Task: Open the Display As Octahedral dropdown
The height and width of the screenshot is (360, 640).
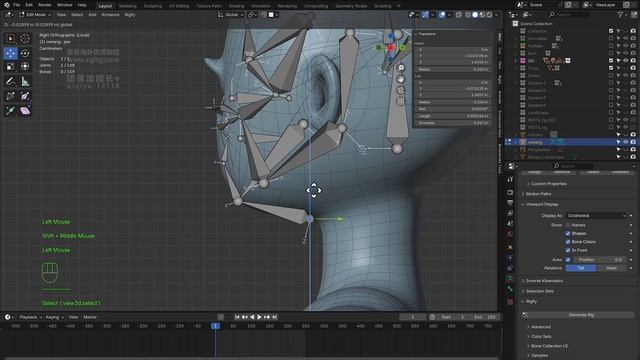Action: [596, 216]
